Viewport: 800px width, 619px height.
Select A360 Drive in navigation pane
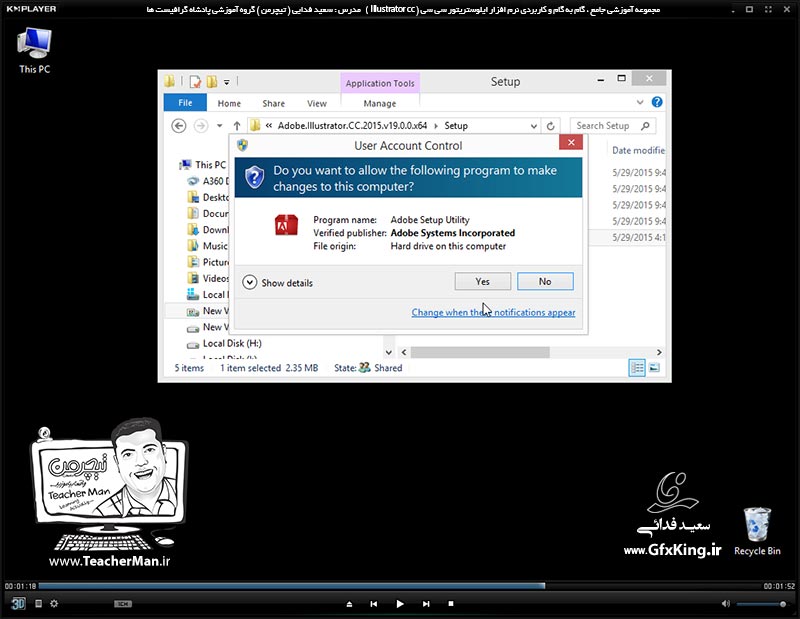pos(208,181)
